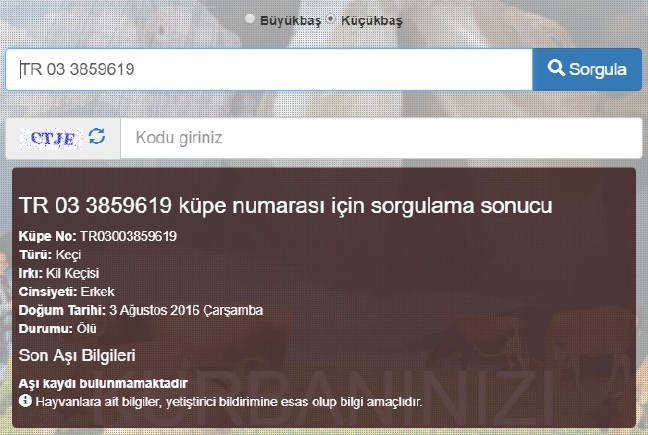Click the Irkı: Kıl Keçisi line
This screenshot has height=435, width=648.
point(59,273)
